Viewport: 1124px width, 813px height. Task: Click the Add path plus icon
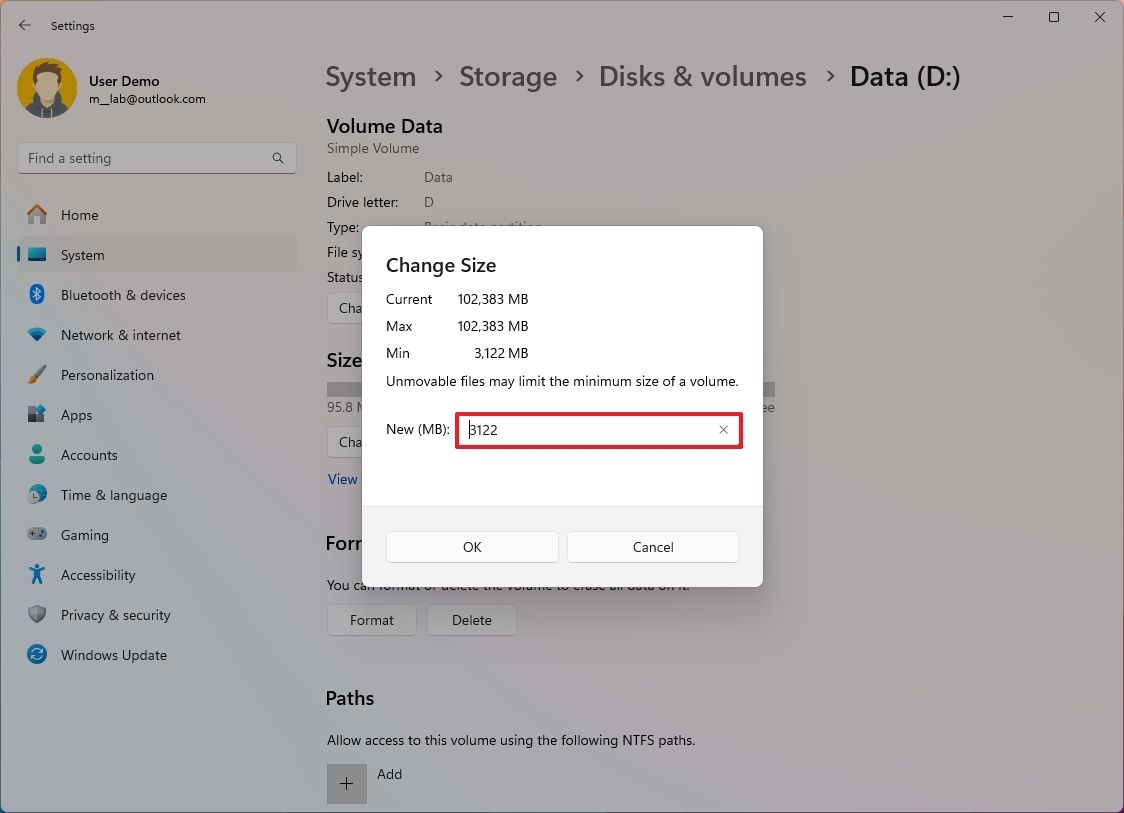pyautogui.click(x=346, y=783)
